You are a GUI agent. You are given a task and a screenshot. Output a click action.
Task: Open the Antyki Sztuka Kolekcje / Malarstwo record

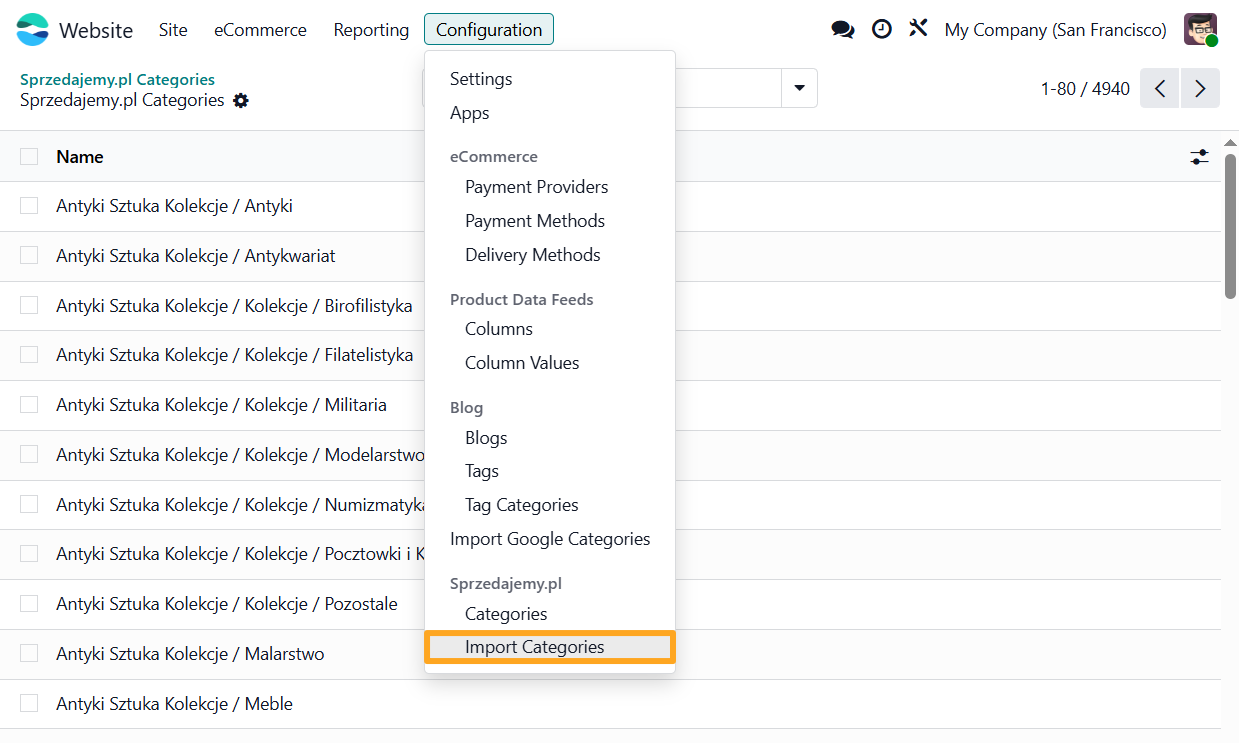pos(190,654)
